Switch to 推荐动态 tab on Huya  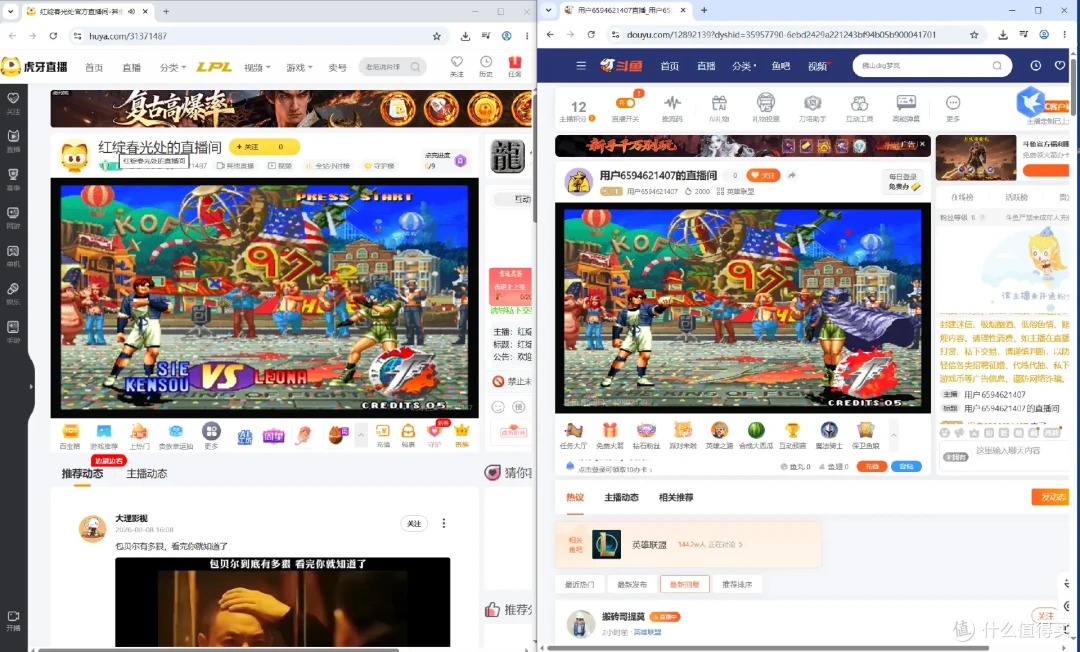pyautogui.click(x=83, y=473)
